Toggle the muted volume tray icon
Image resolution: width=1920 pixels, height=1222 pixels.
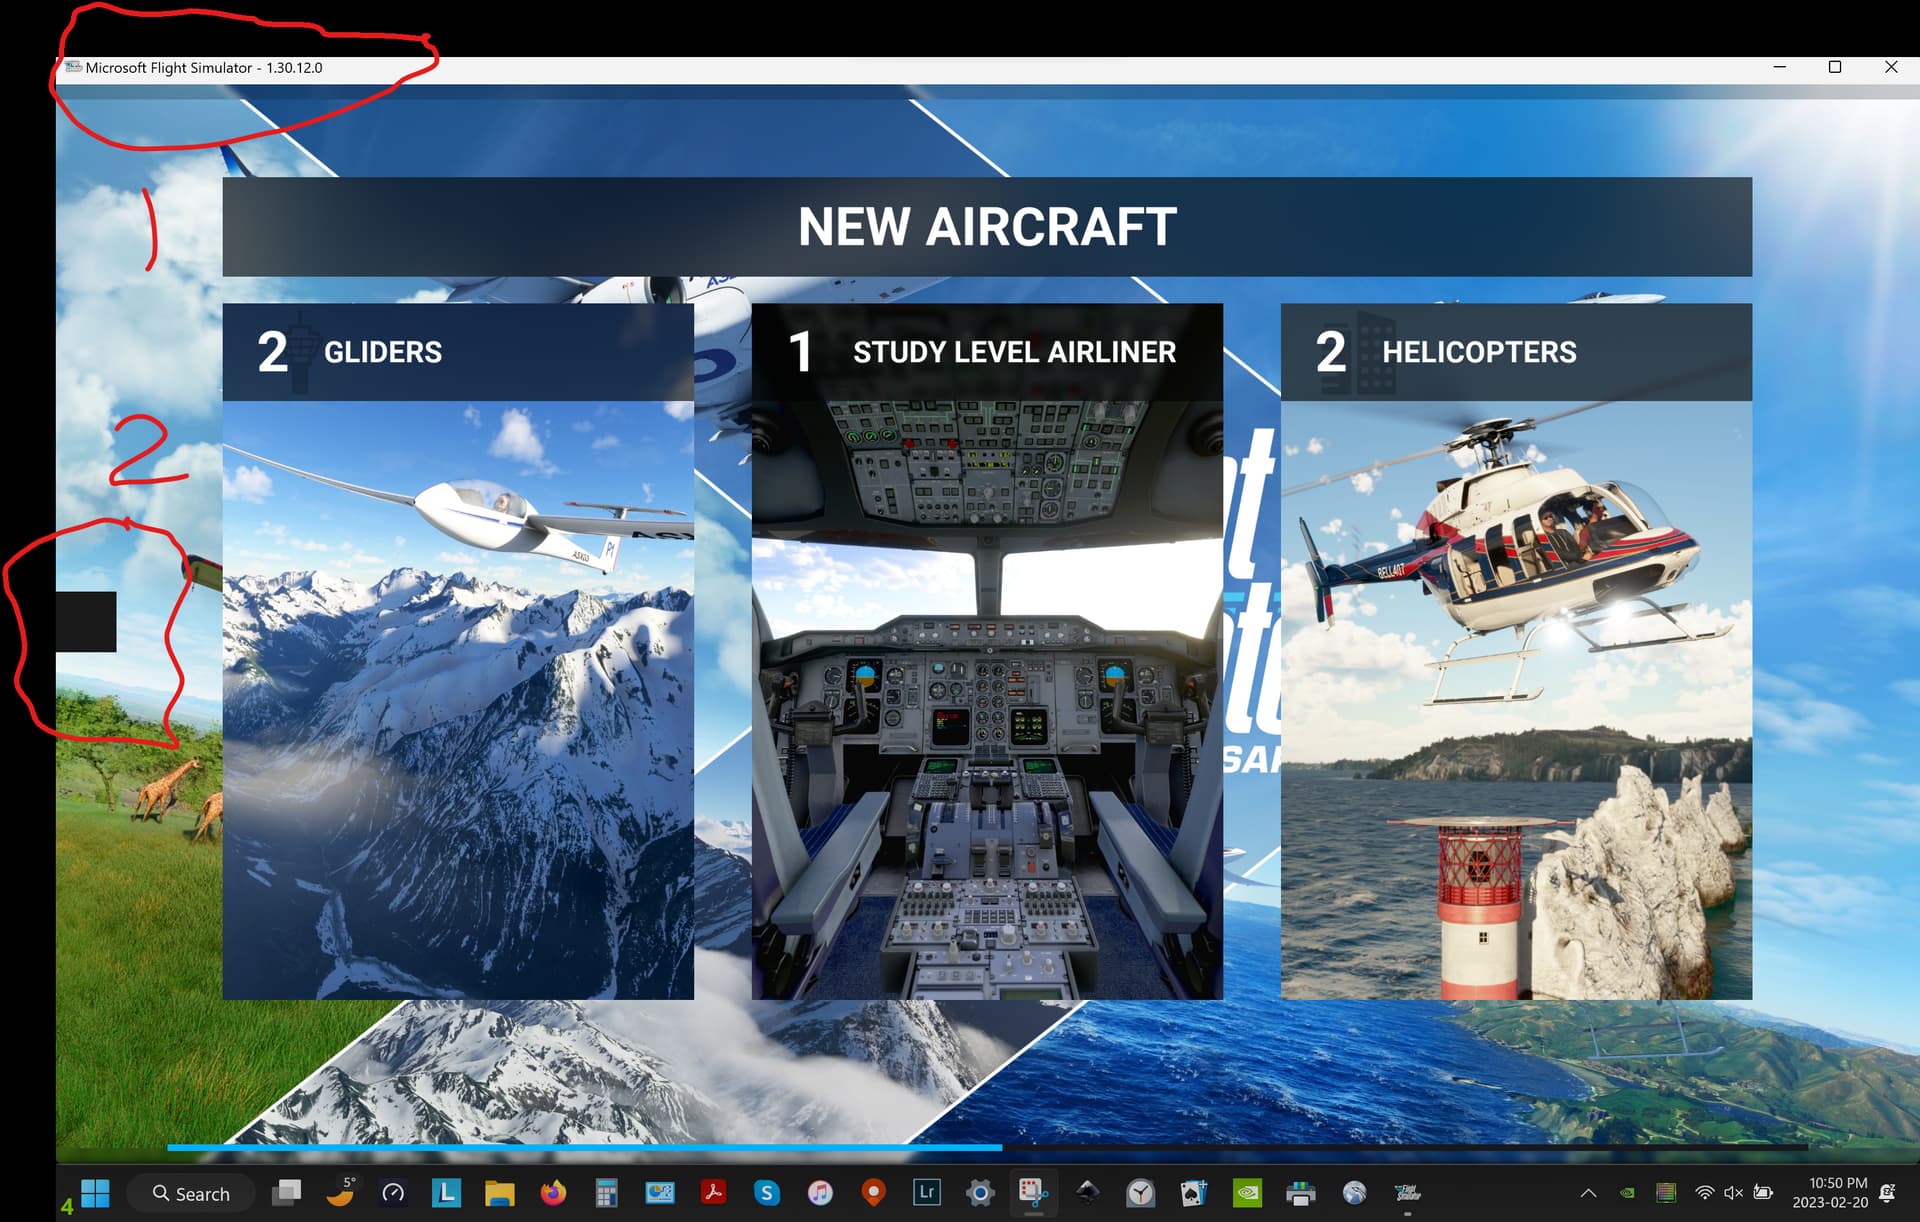click(1734, 1193)
